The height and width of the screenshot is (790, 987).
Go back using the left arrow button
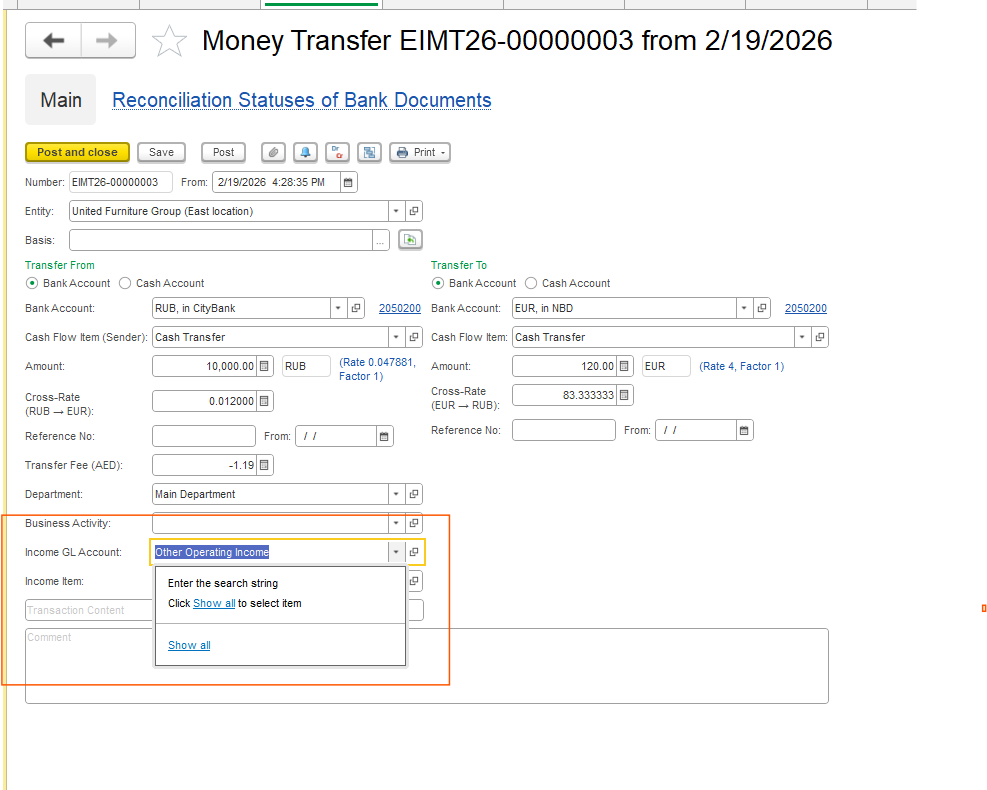pos(53,40)
